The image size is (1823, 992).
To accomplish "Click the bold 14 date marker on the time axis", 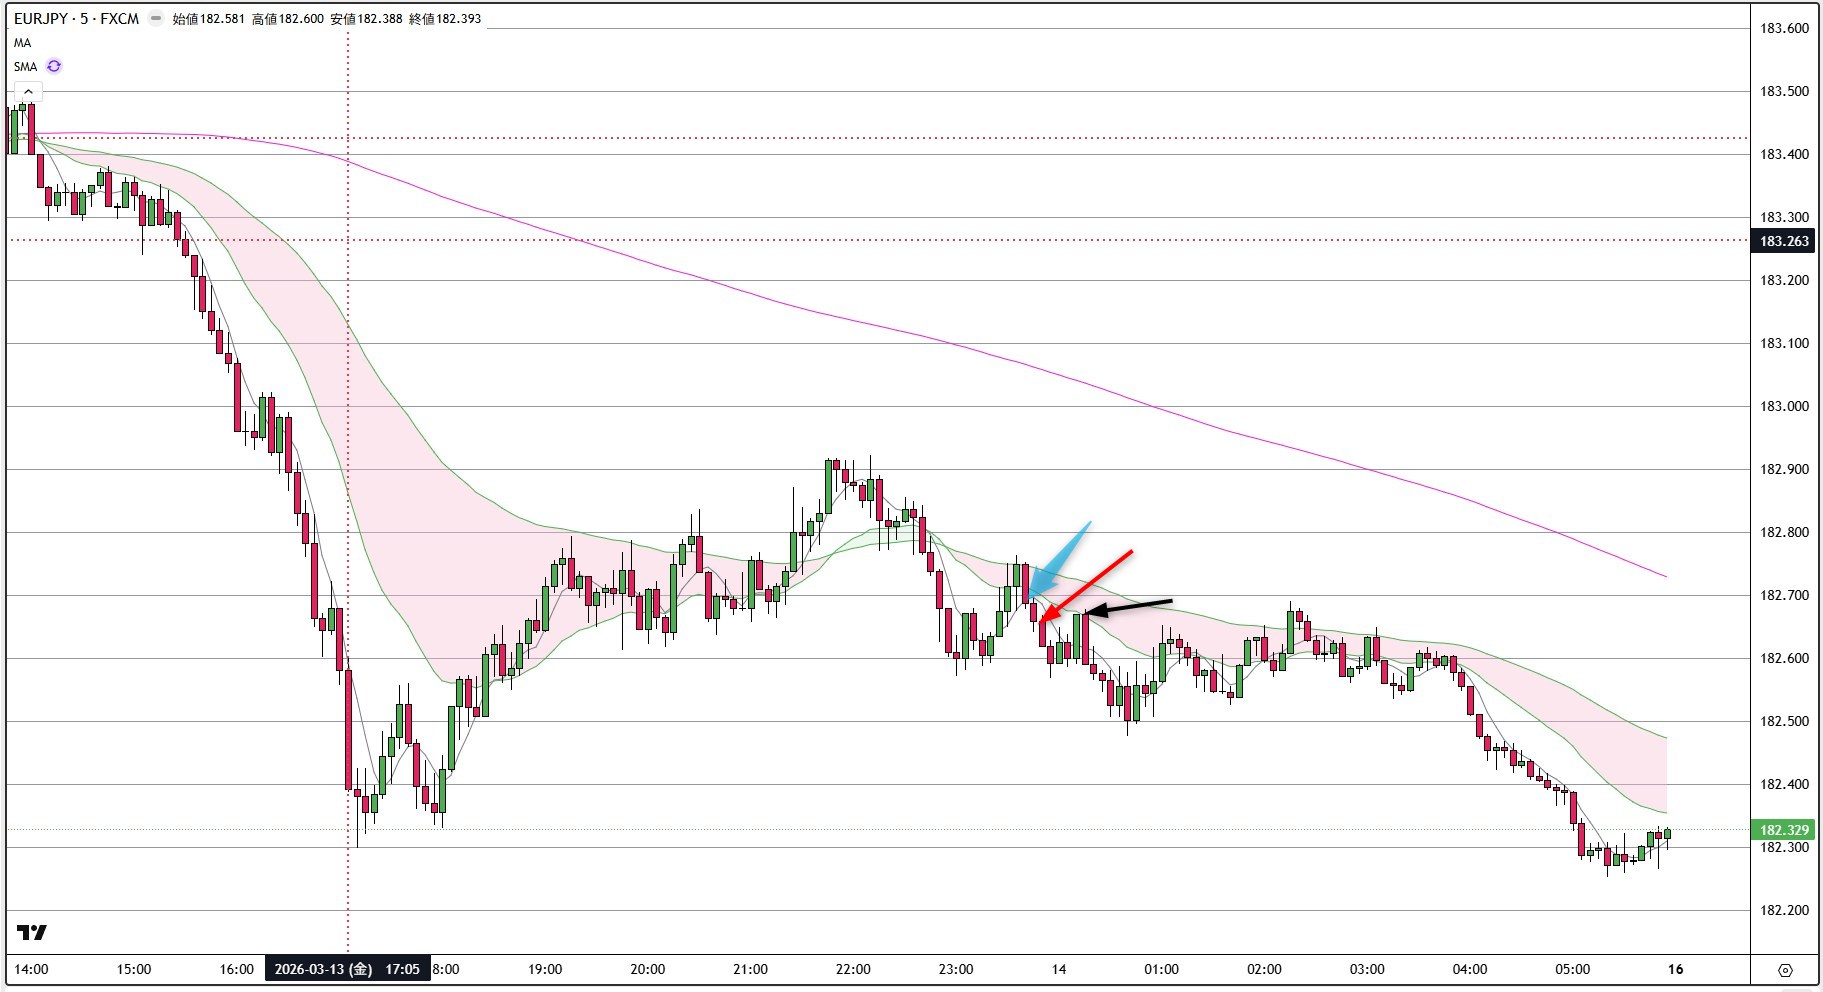I will pos(1059,969).
